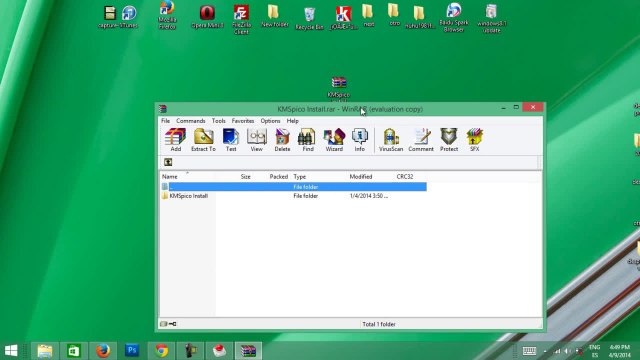The width and height of the screenshot is (640, 360).
Task: Open Firefox from the taskbar
Action: (103, 351)
